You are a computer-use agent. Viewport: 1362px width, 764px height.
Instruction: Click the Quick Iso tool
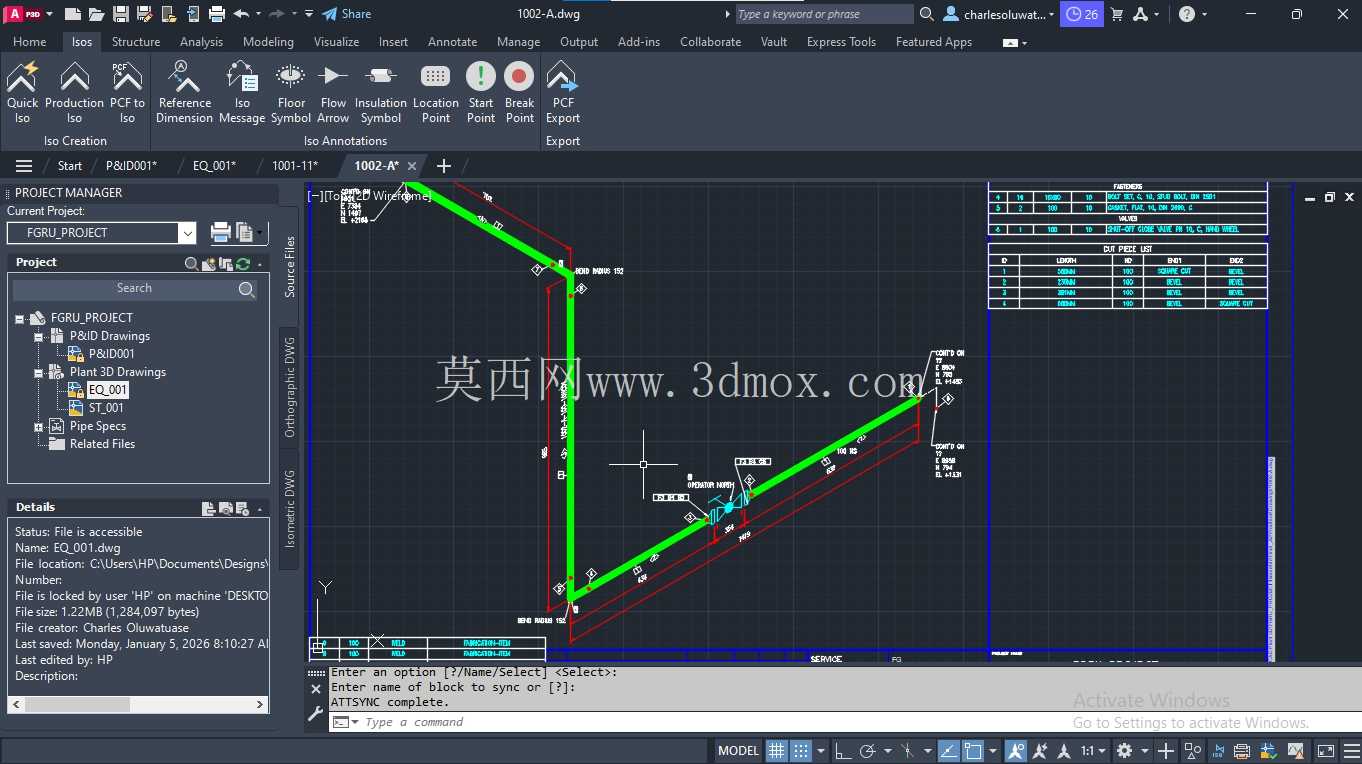click(x=22, y=92)
